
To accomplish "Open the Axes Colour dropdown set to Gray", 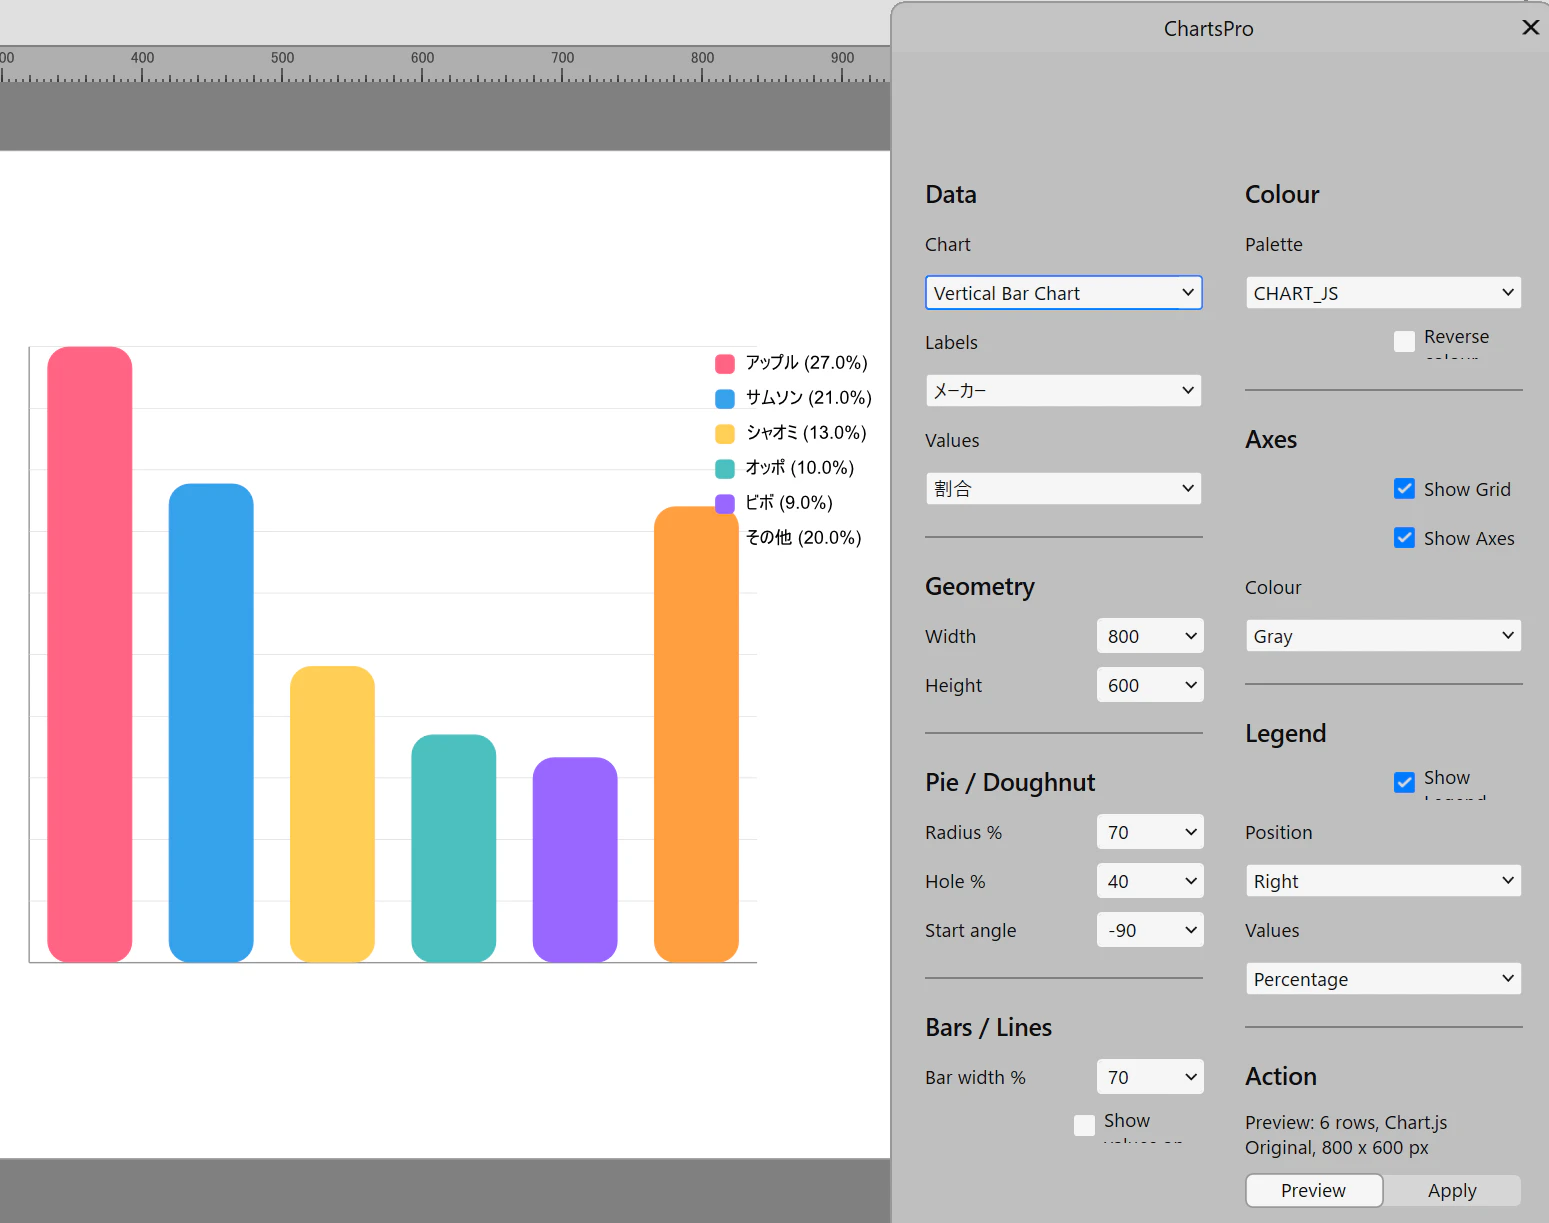I will (x=1383, y=636).
